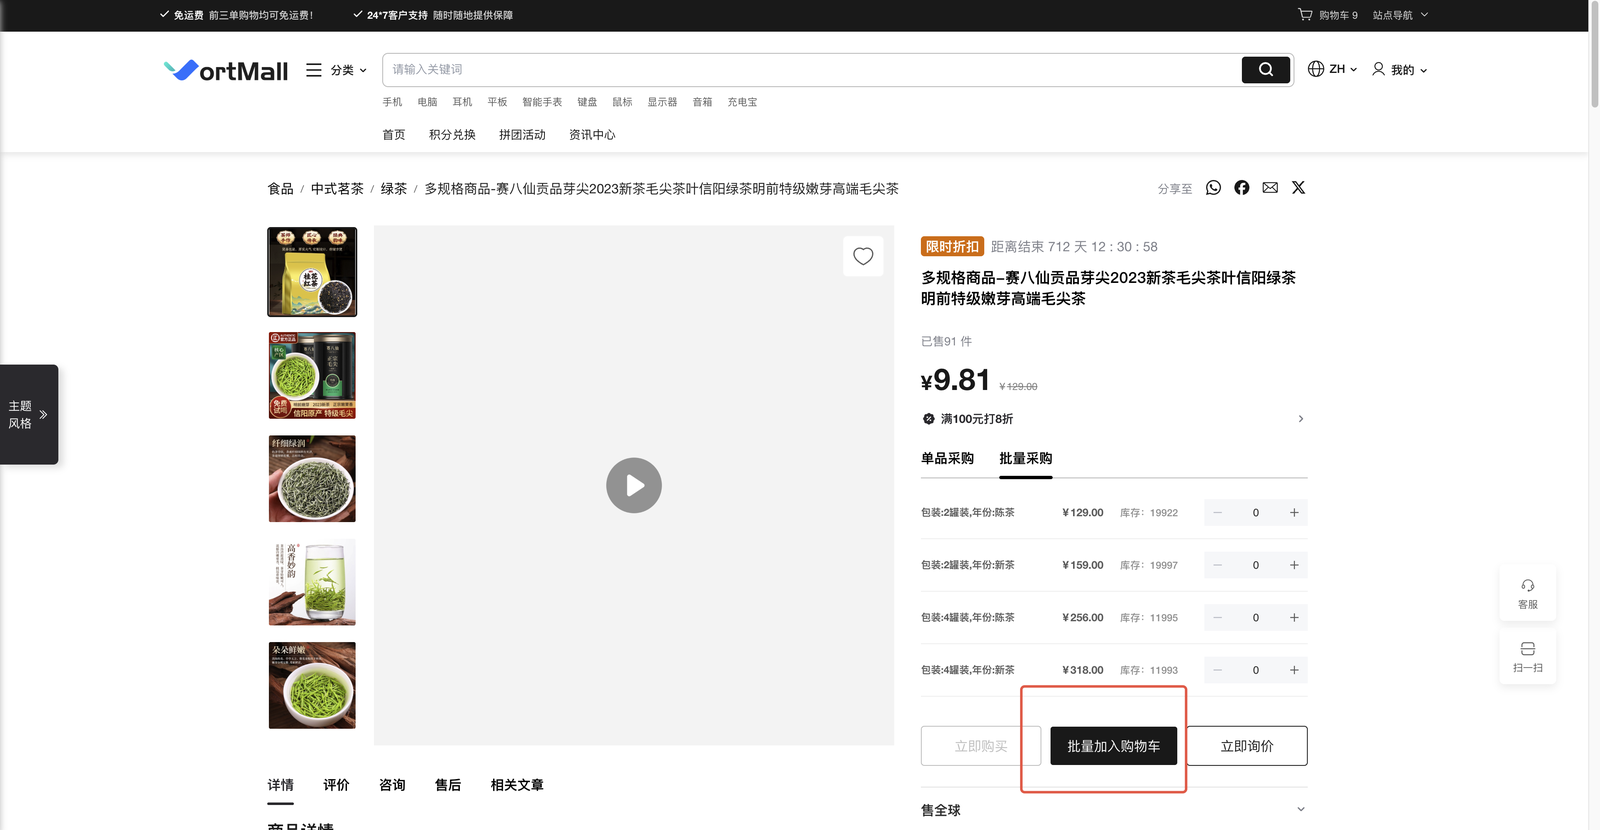This screenshot has width=1600, height=830.
Task: Click the WhatsApp share icon
Action: (1213, 188)
